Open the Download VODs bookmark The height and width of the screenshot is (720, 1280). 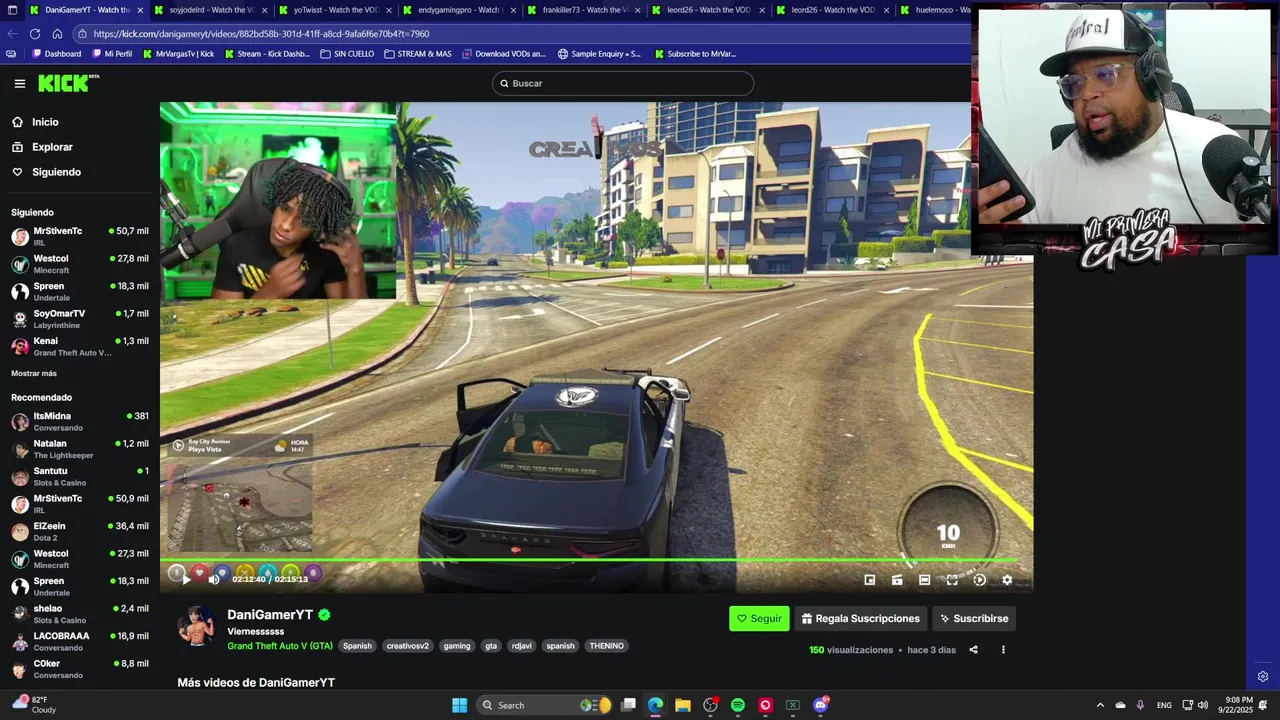click(x=503, y=54)
